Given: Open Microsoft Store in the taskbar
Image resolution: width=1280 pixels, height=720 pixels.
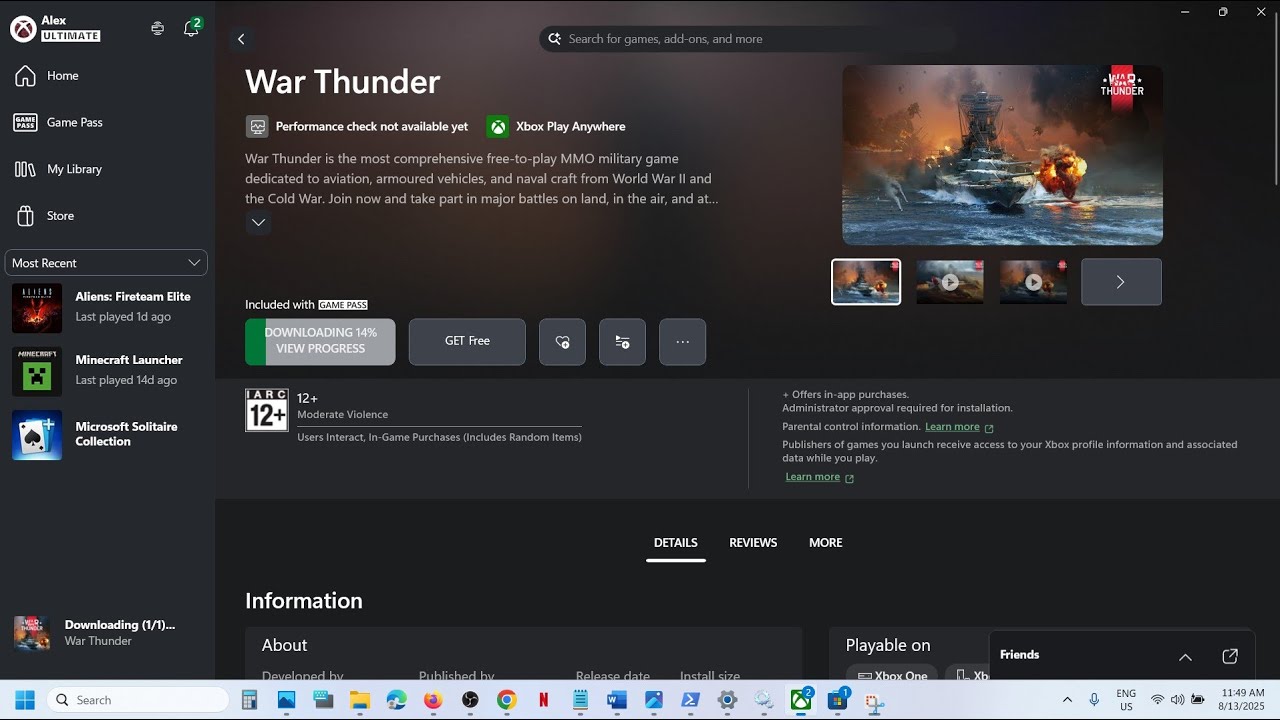Looking at the screenshot, I should click(x=838, y=700).
